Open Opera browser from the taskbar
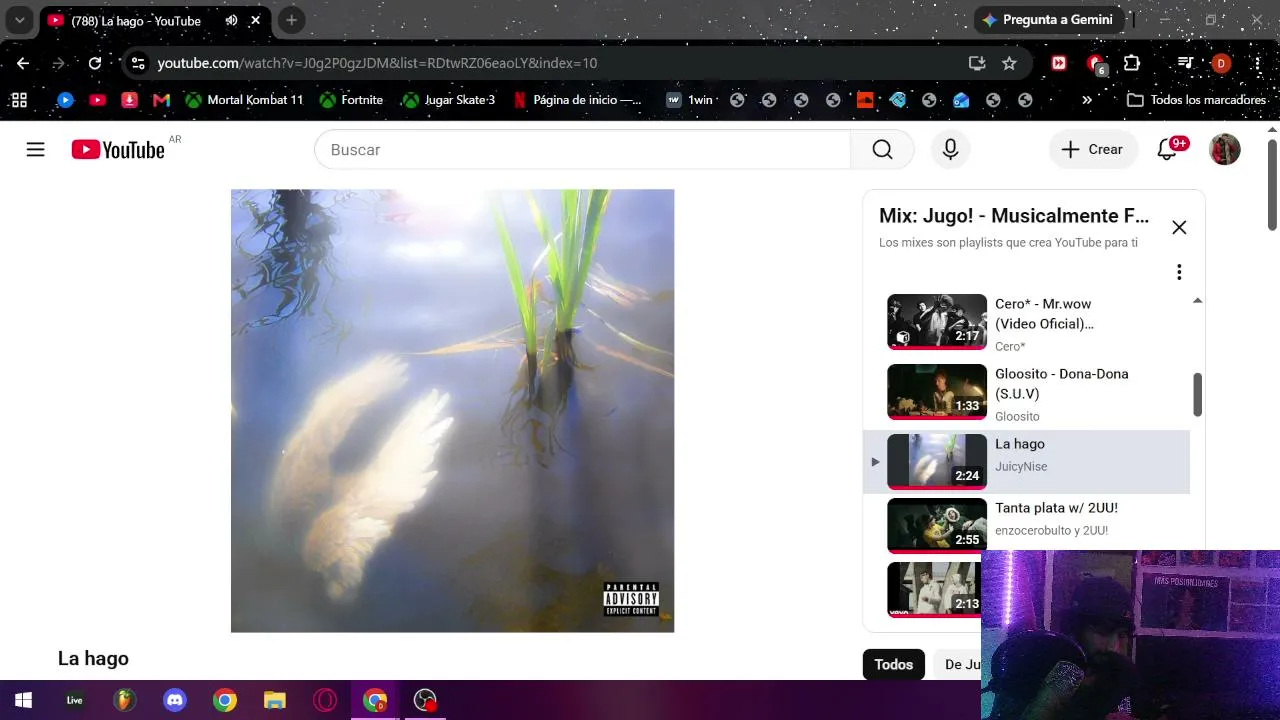This screenshot has height=720, width=1280. (x=325, y=700)
